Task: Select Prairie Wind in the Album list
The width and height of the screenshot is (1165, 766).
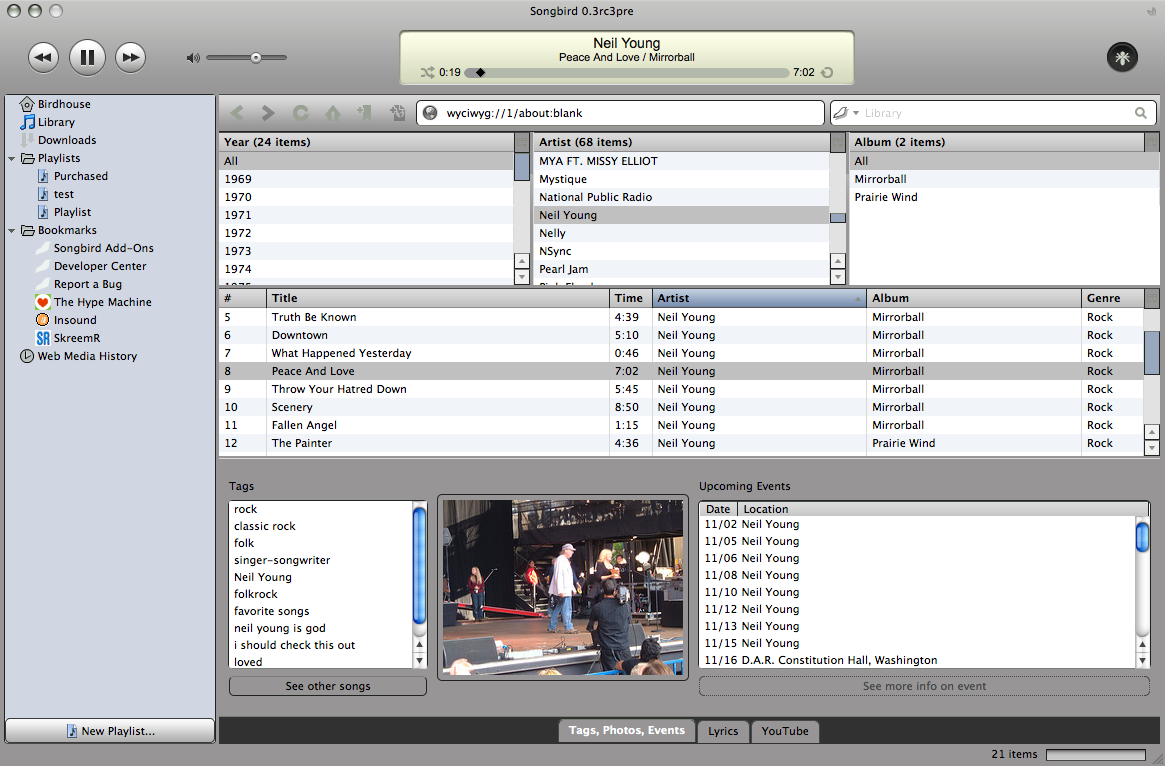Action: point(885,197)
